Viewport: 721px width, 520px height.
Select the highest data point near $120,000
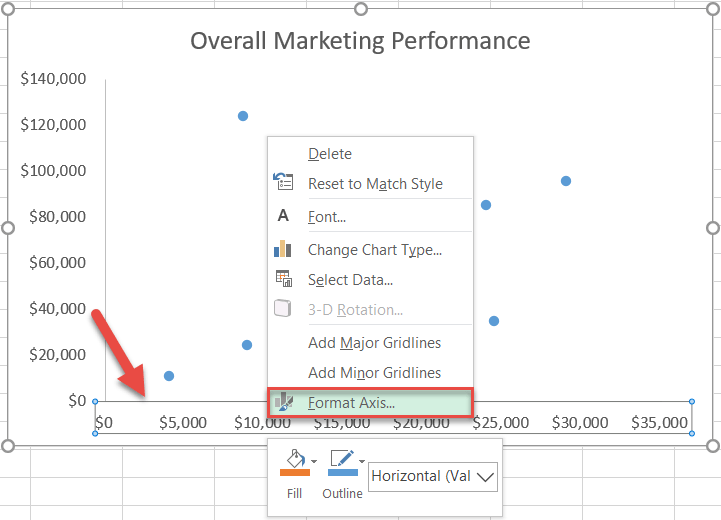point(243,116)
